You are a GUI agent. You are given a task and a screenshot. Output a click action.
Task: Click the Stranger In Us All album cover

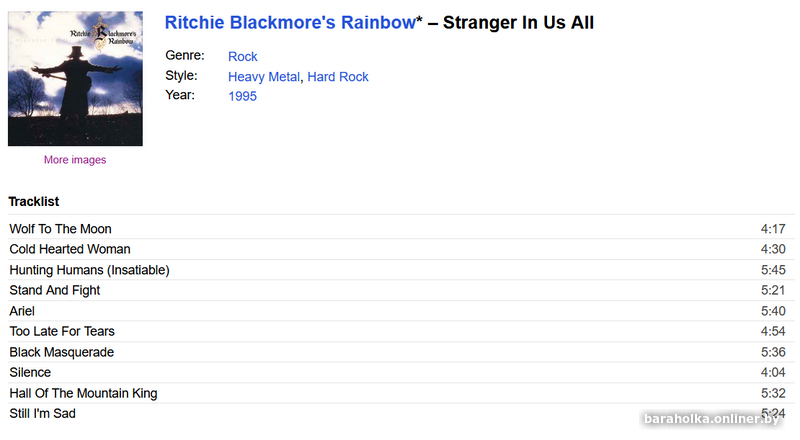tap(75, 79)
